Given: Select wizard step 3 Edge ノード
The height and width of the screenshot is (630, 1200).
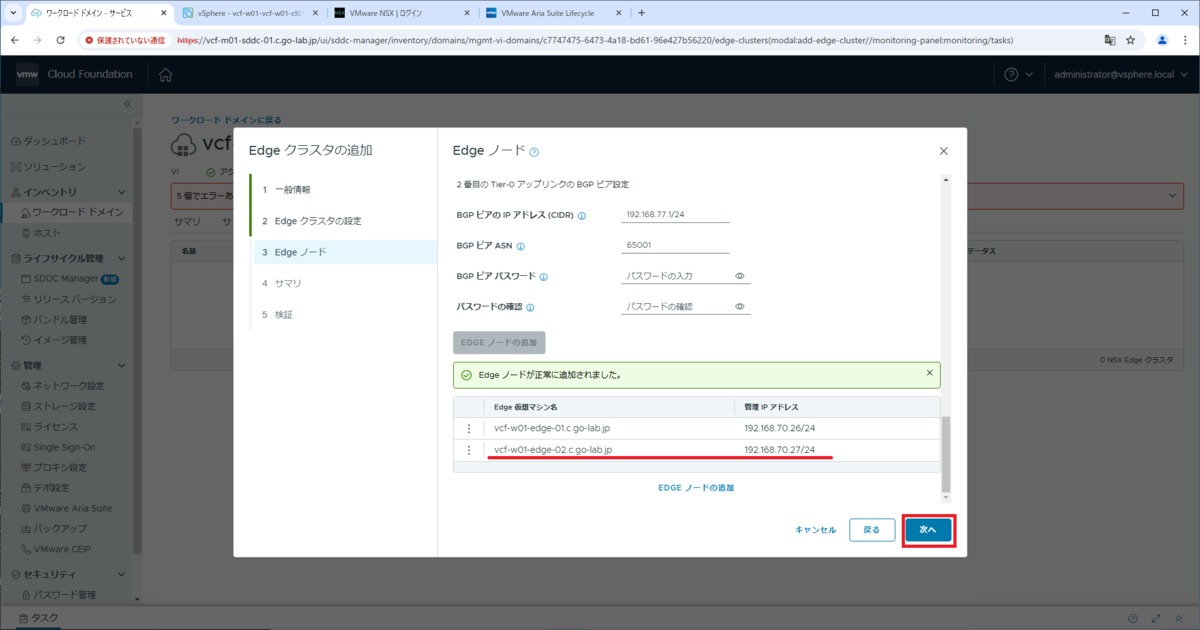Looking at the screenshot, I should point(343,252).
